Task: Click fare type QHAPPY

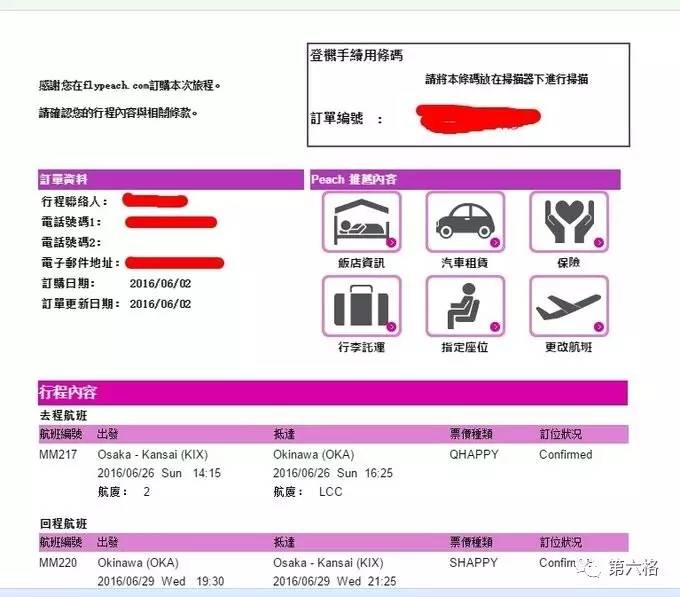Action: [x=474, y=454]
